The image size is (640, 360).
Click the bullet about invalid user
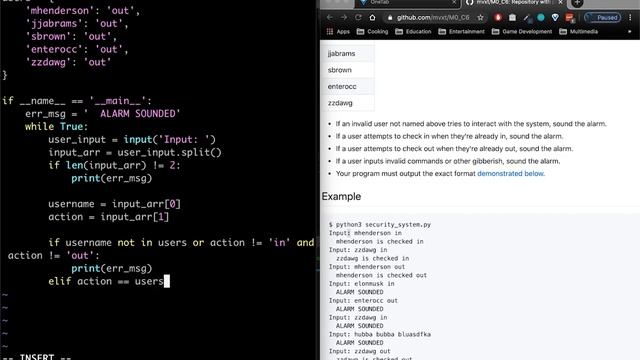(x=471, y=124)
